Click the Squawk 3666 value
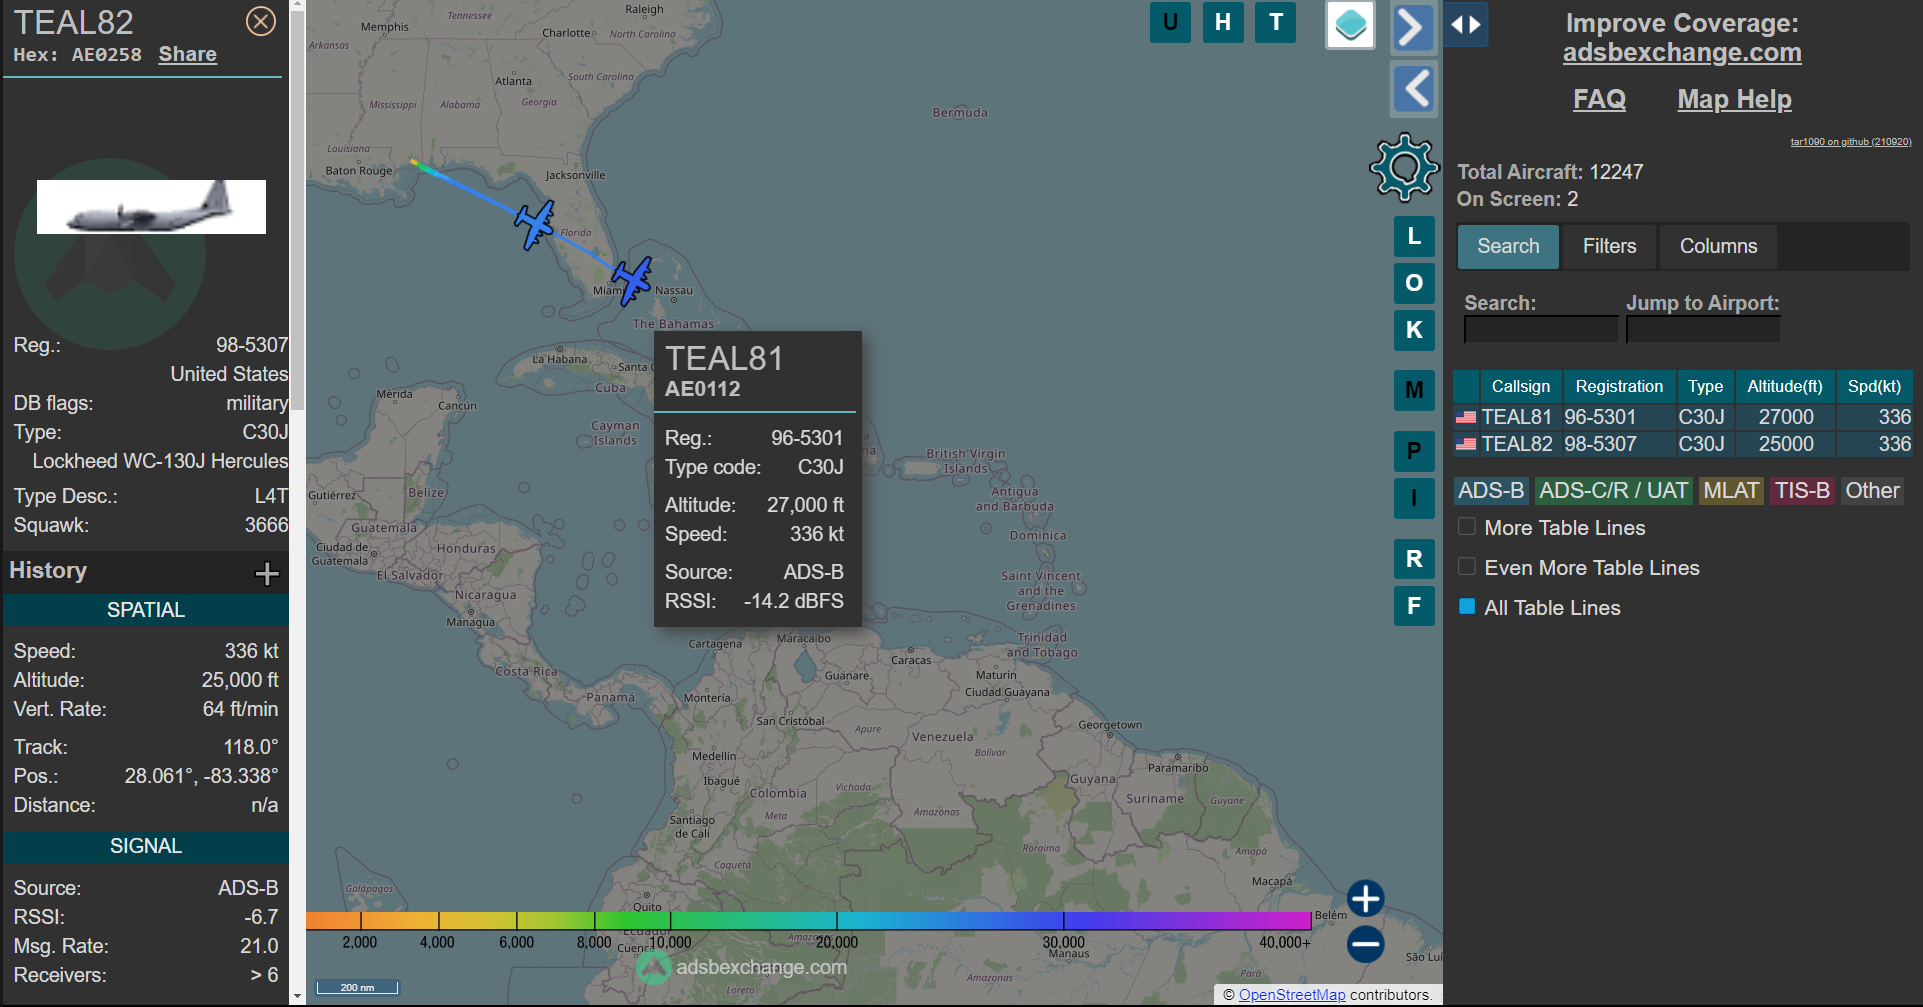1923x1007 pixels. [266, 525]
